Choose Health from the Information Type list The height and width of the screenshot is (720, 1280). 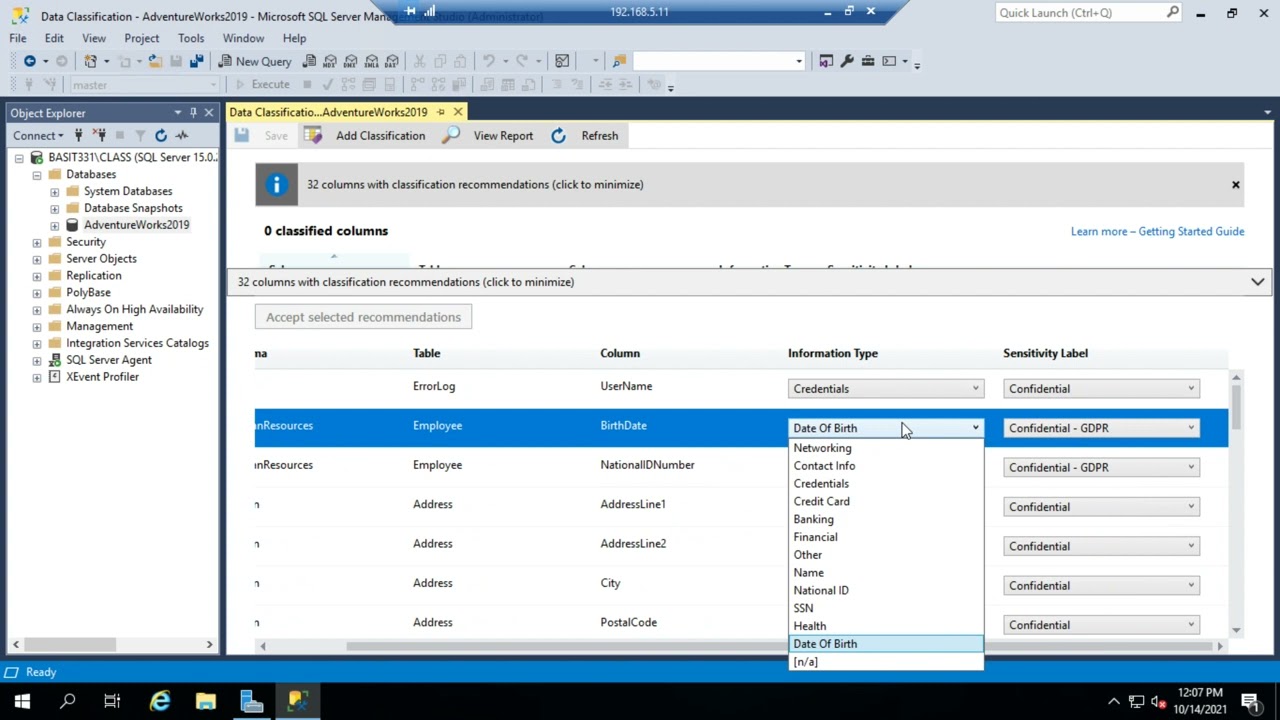(886, 626)
